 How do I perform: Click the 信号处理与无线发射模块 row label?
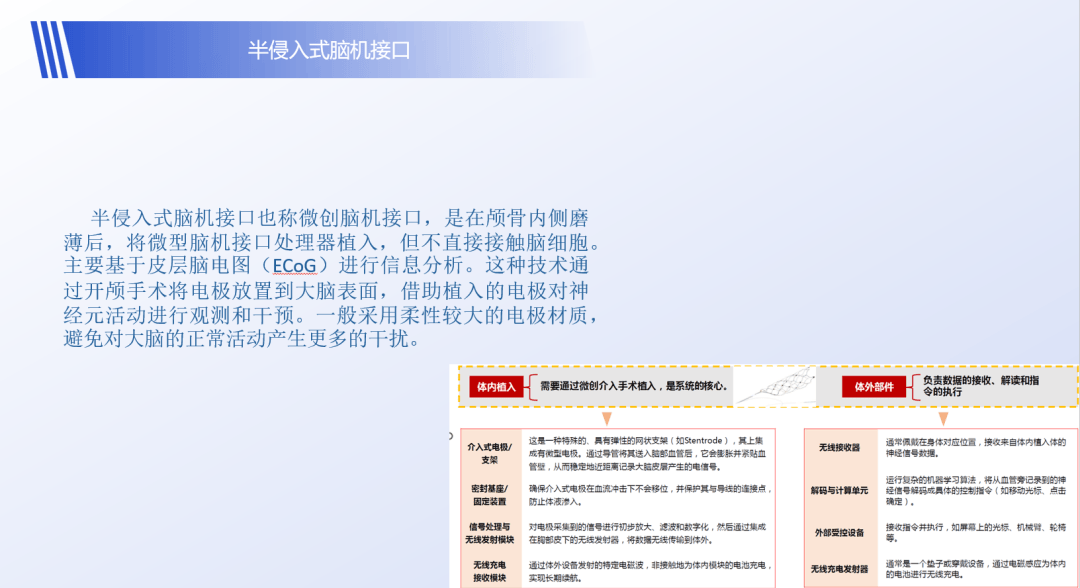pos(490,534)
